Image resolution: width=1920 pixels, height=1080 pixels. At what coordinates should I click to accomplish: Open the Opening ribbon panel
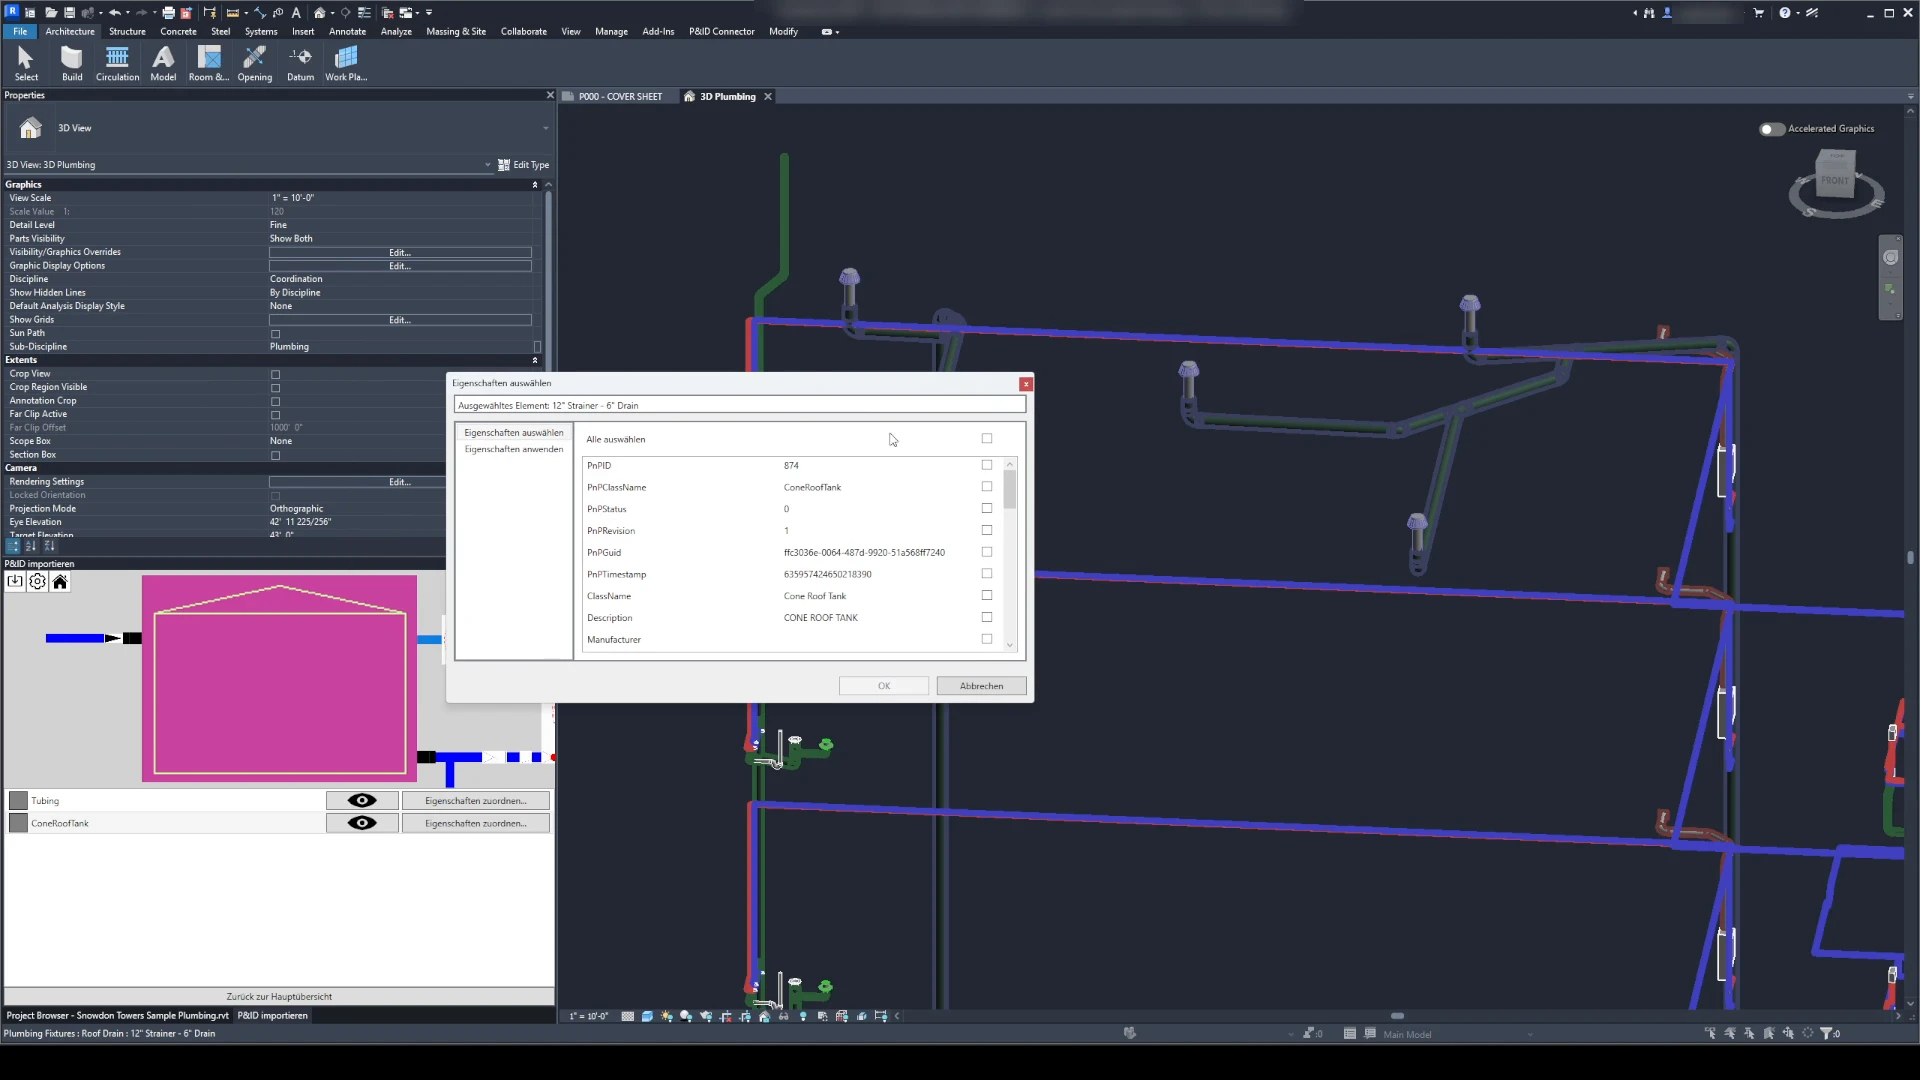[254, 64]
